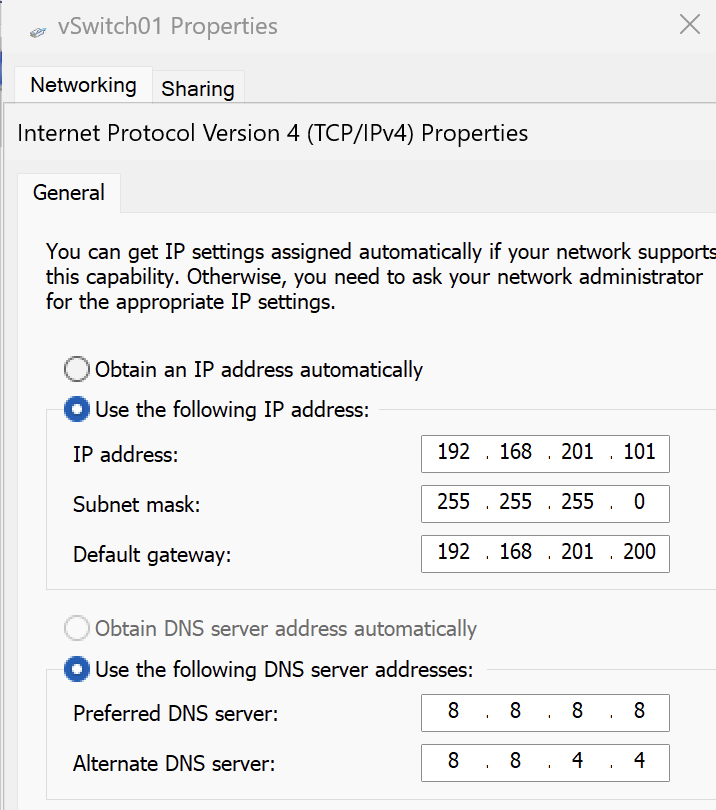Click first octet of Default gateway field
Screen dimensions: 716x810
point(454,552)
